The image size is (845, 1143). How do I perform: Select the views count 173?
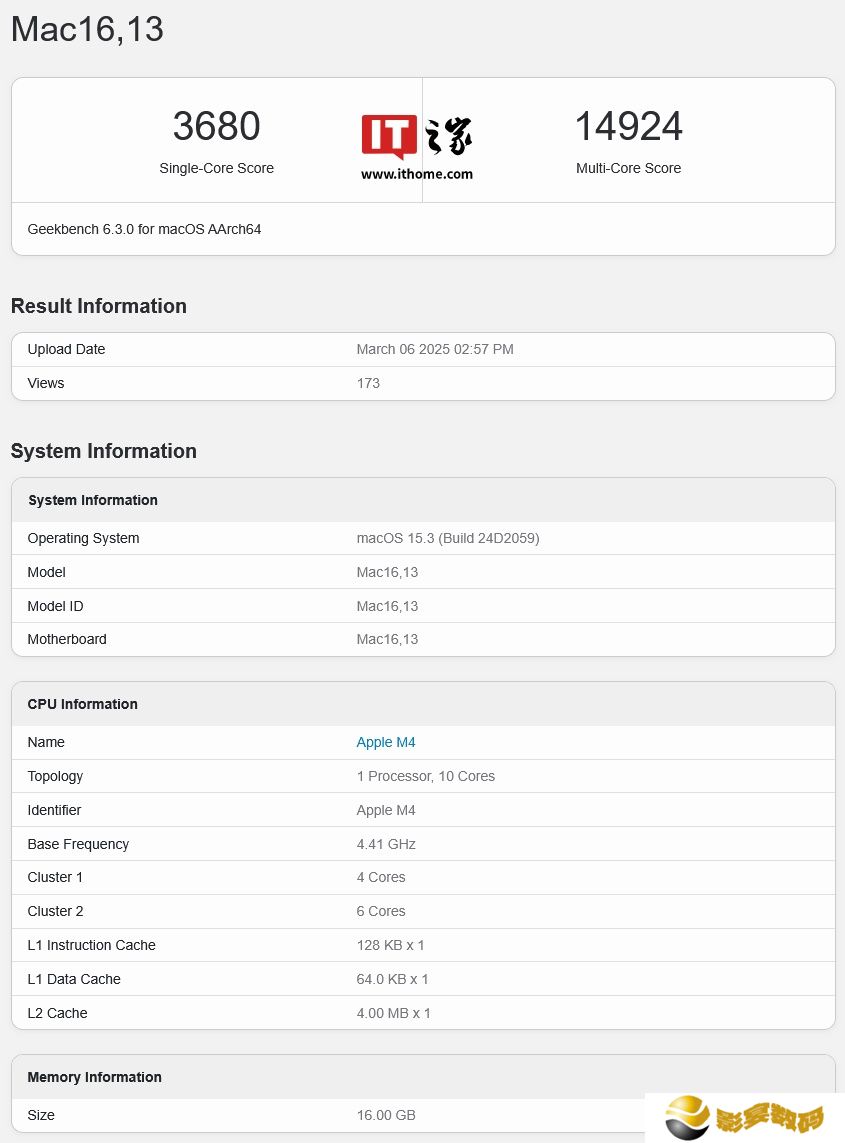368,383
